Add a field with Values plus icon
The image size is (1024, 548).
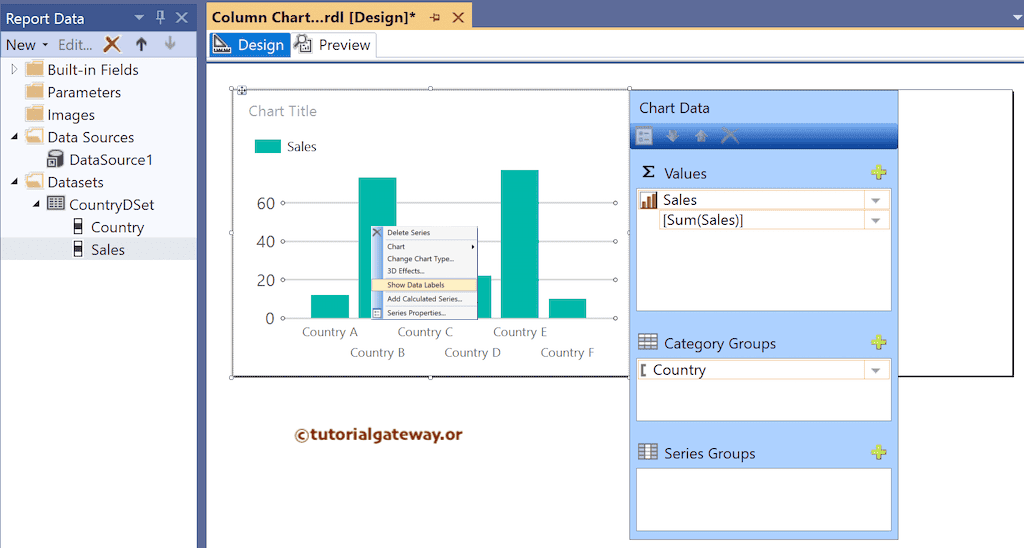[x=879, y=172]
